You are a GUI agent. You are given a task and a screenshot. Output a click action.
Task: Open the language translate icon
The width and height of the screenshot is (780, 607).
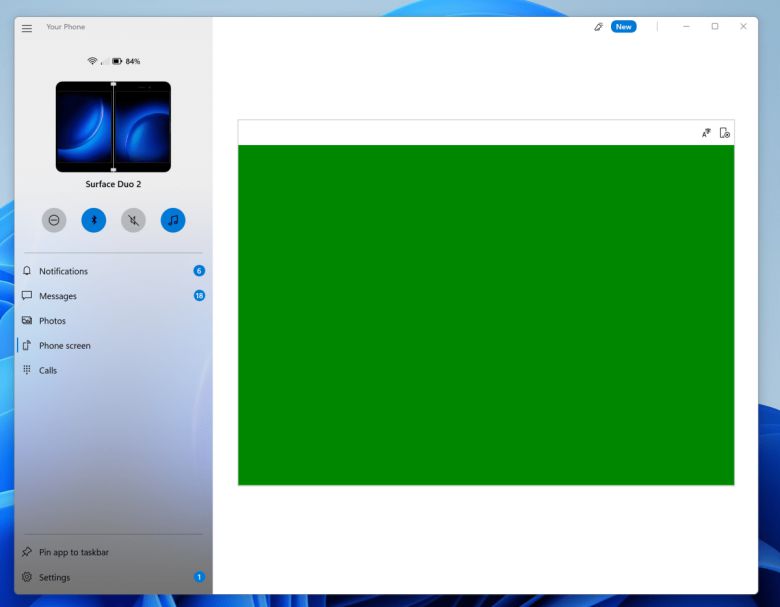(x=706, y=133)
